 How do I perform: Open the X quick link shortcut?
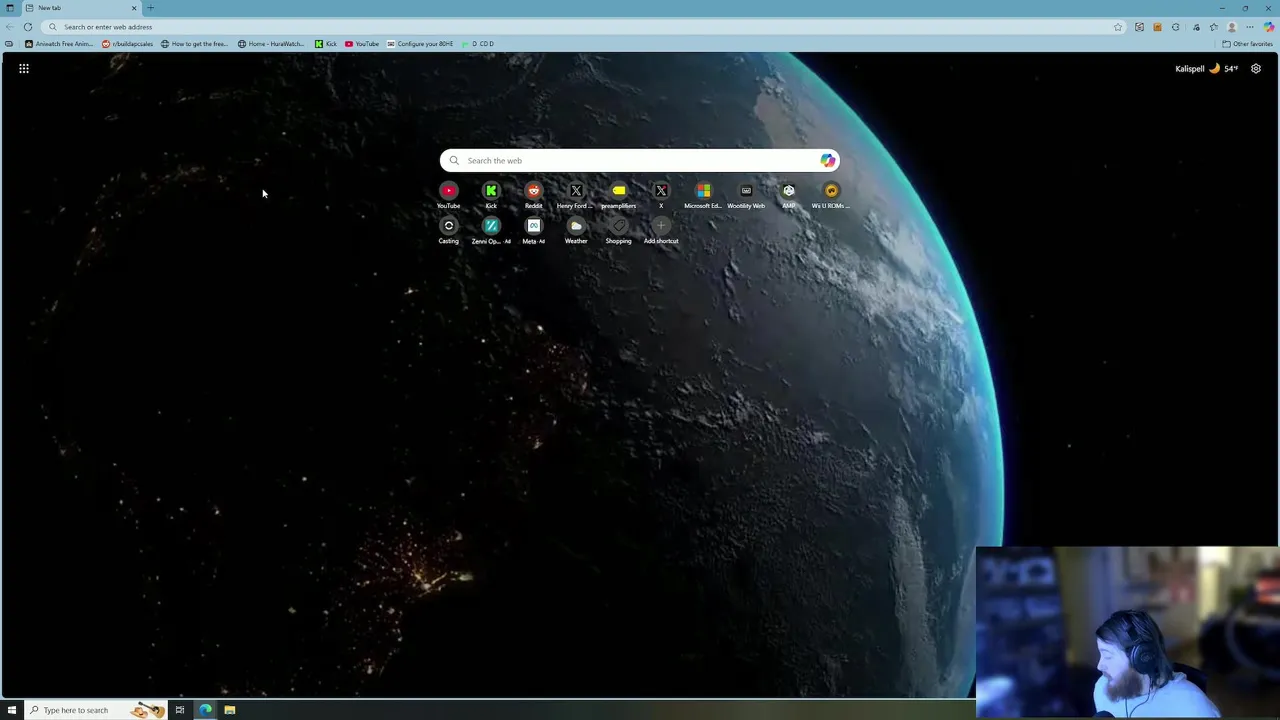point(661,195)
